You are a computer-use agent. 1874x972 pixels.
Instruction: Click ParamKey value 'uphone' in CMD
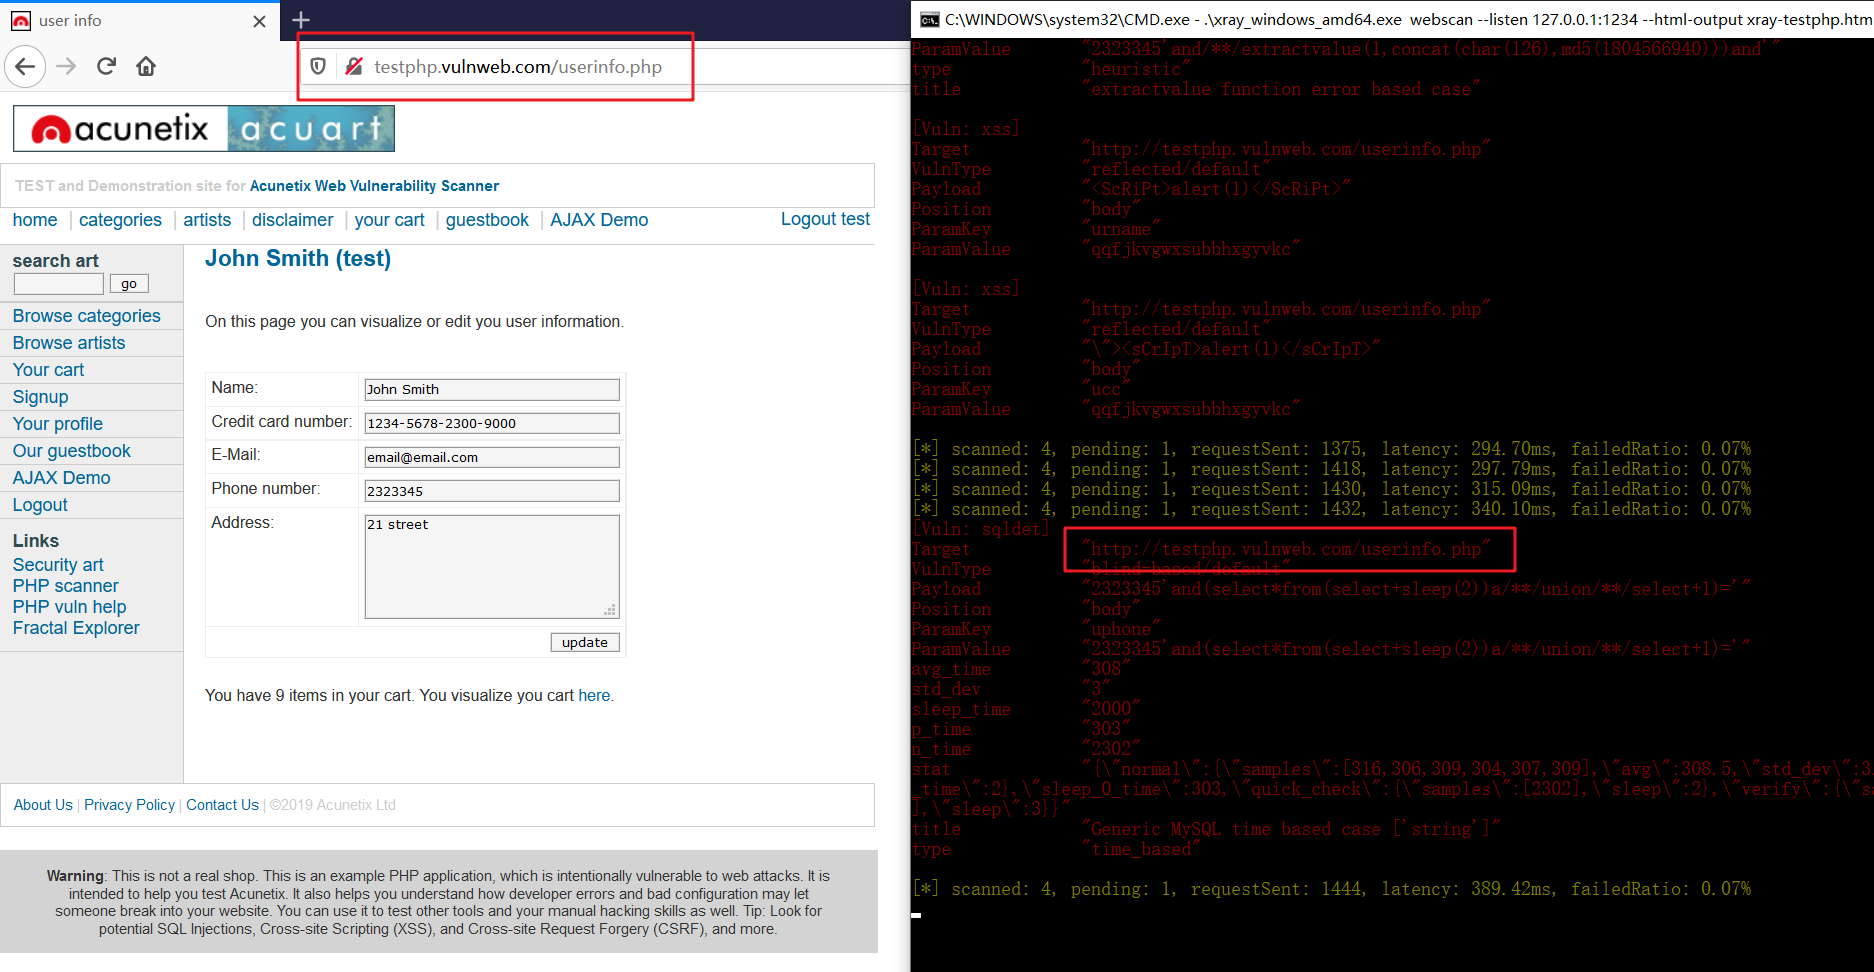click(1121, 629)
